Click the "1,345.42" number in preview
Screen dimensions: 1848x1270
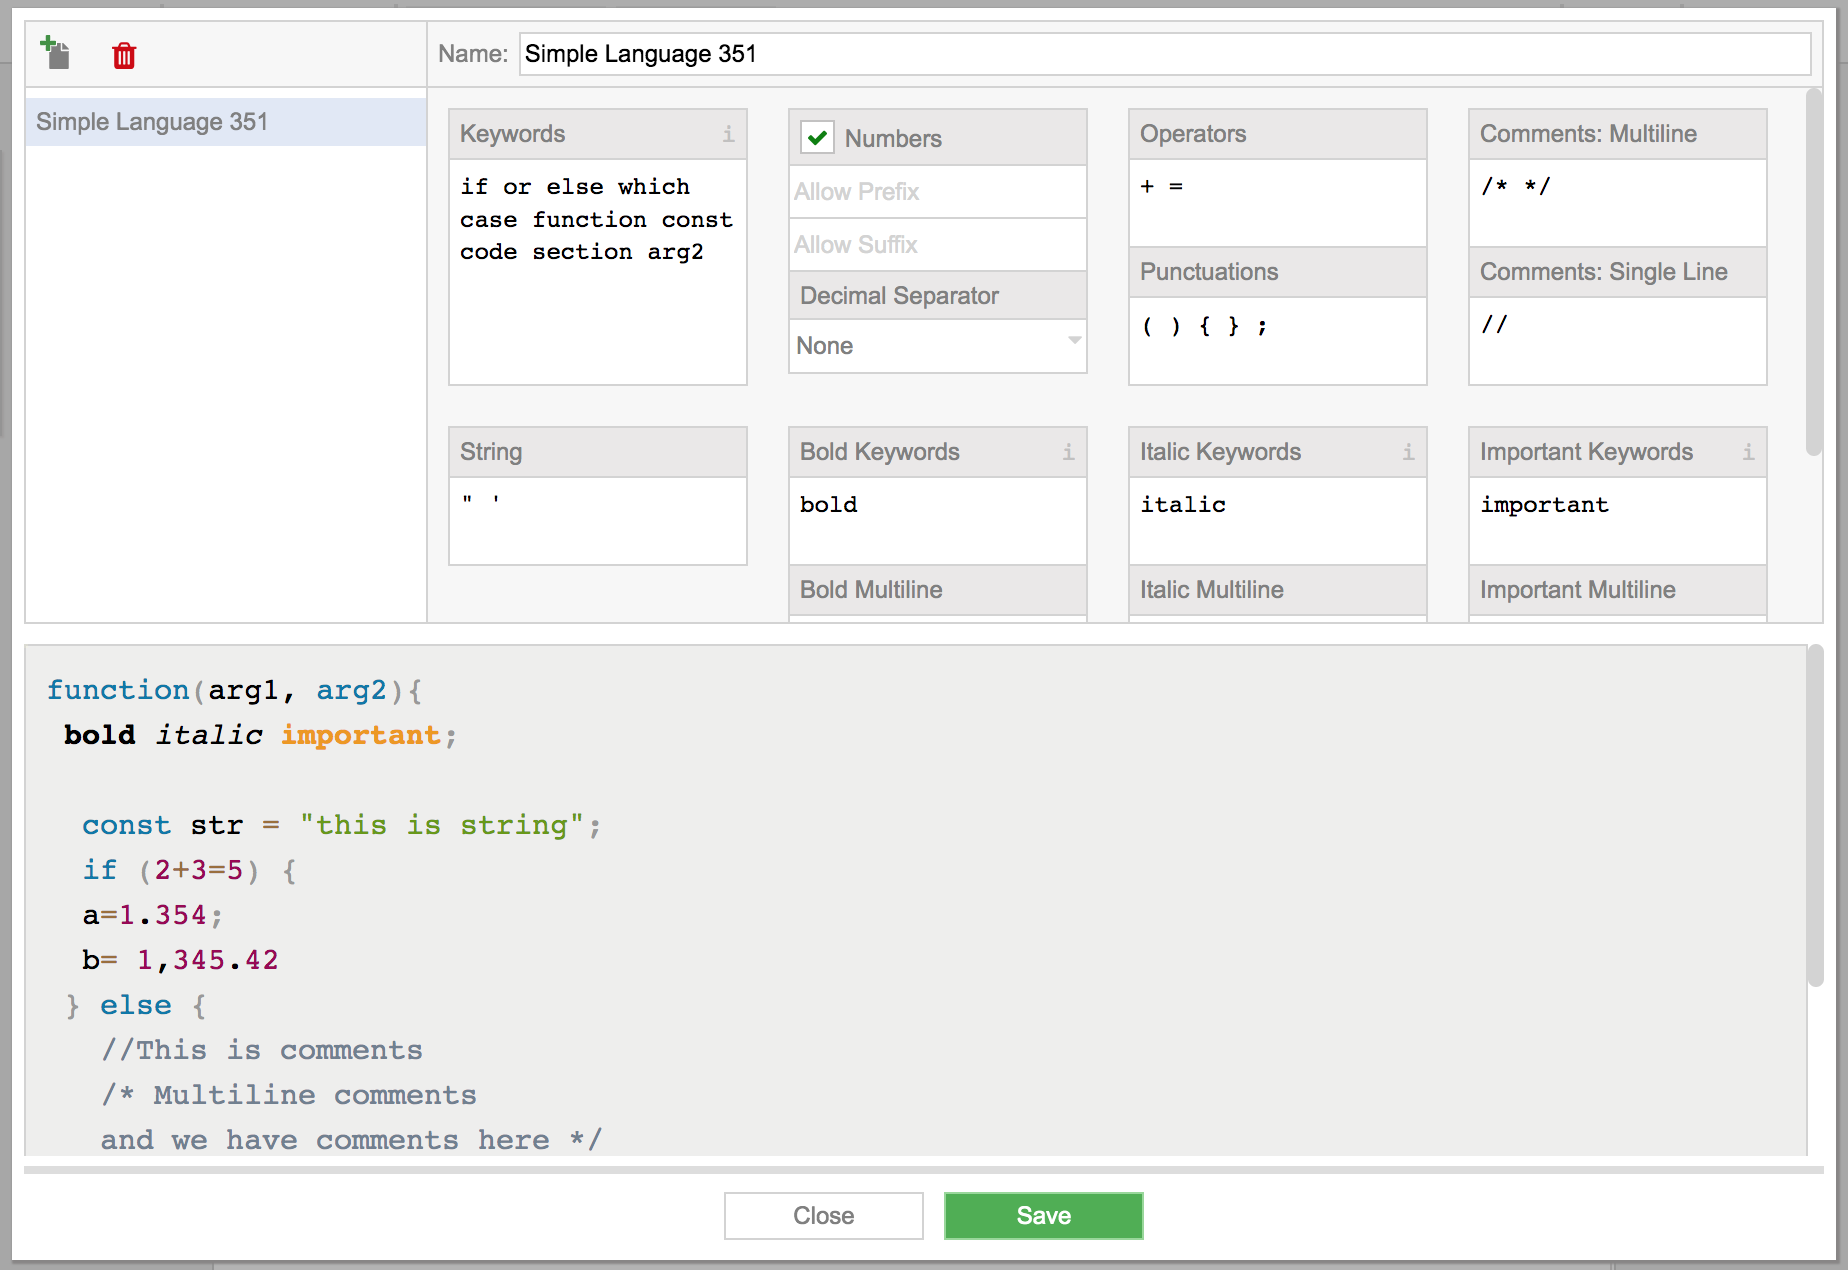coord(208,960)
